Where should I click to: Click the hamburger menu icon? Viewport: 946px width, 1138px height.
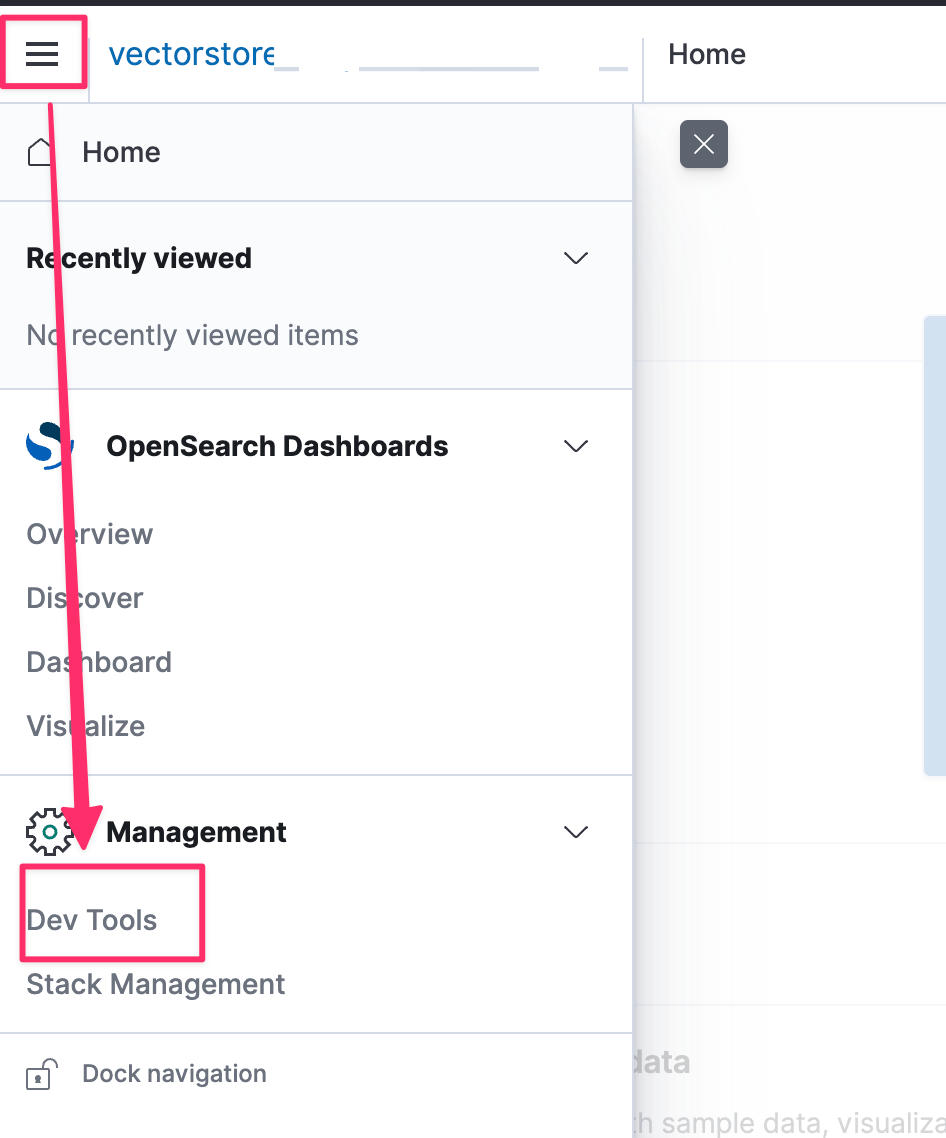click(42, 54)
